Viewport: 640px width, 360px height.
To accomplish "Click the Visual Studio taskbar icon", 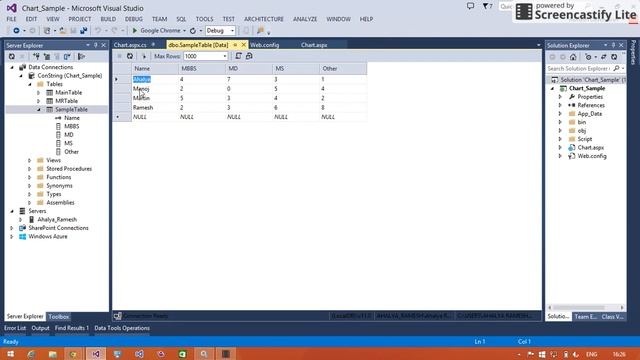I will click(96, 354).
